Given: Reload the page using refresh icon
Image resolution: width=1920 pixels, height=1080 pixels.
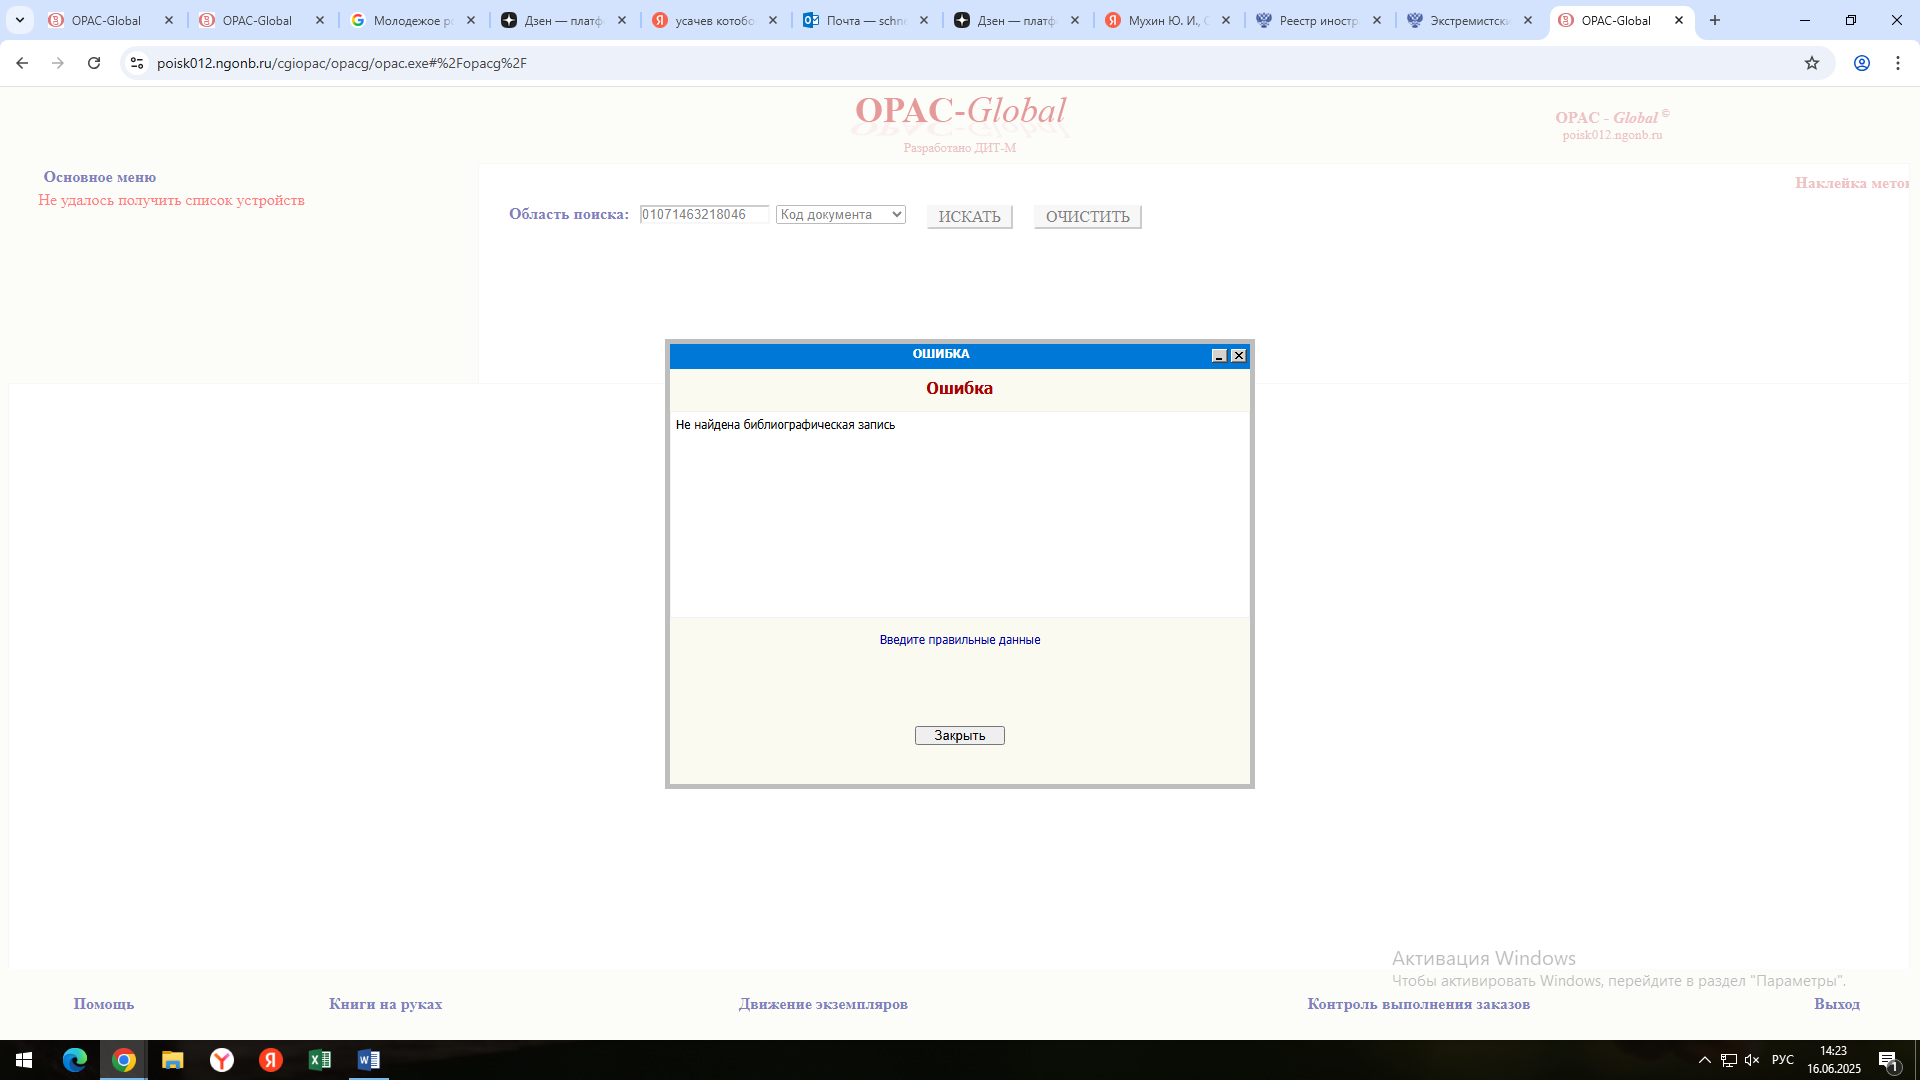Looking at the screenshot, I should 94,63.
